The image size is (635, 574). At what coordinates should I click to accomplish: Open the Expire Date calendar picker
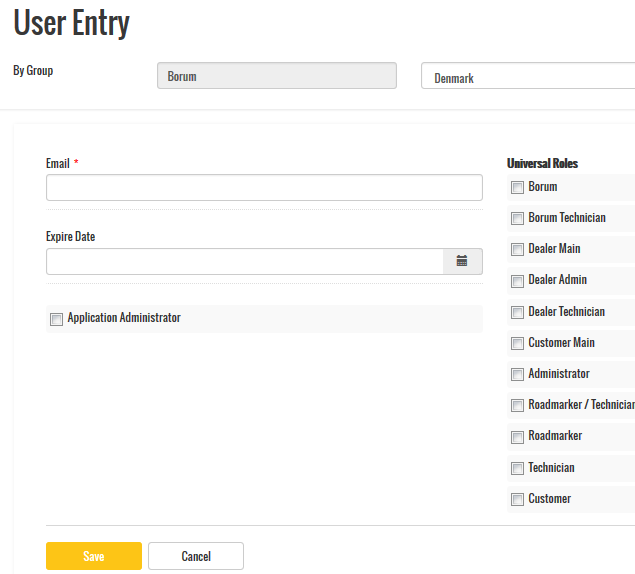pyautogui.click(x=462, y=261)
